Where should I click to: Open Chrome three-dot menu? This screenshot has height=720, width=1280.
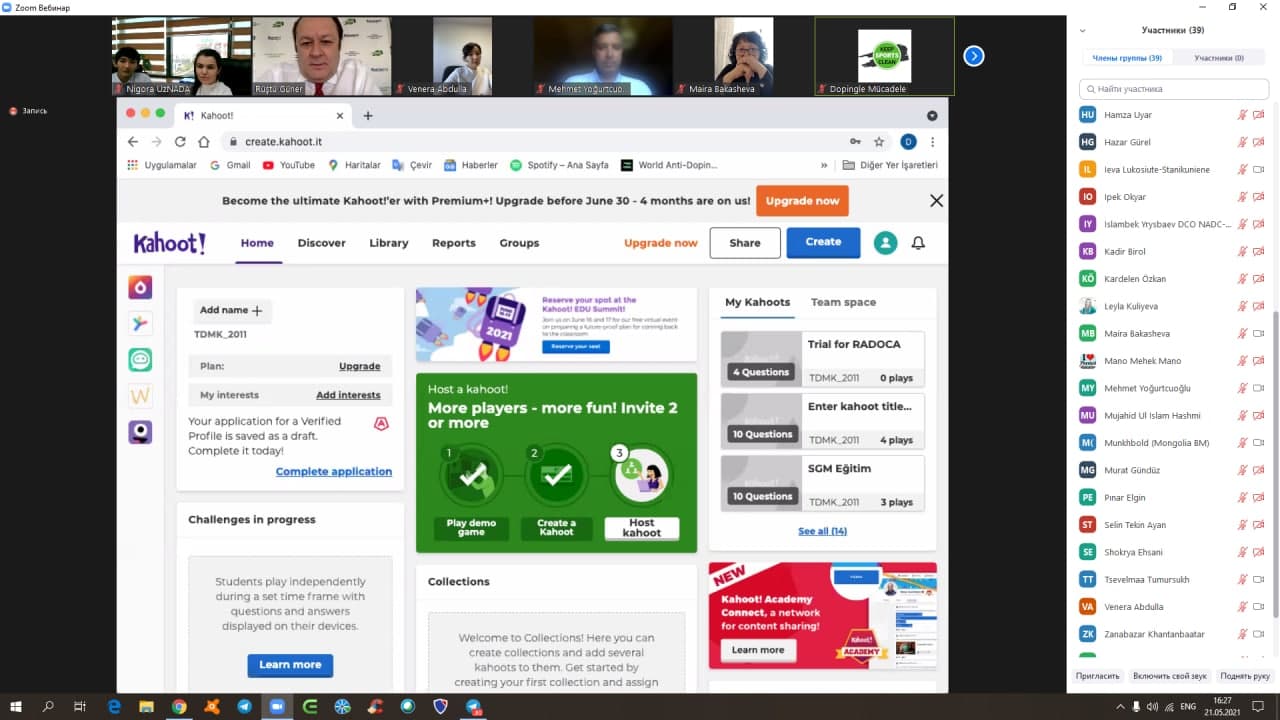coord(933,142)
